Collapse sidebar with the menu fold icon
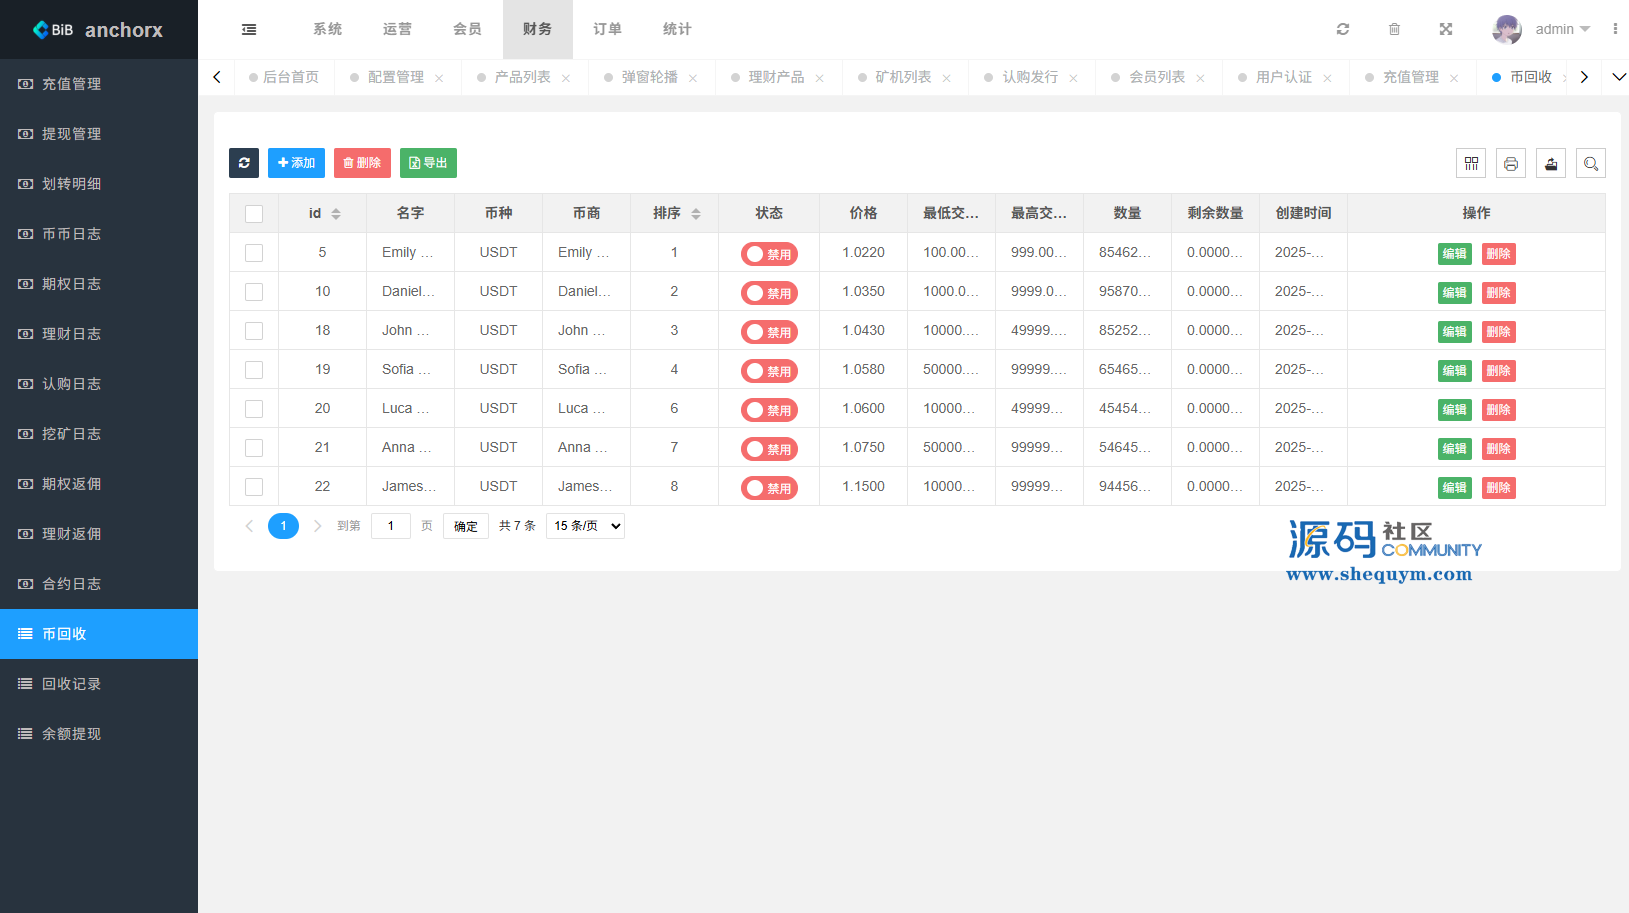This screenshot has width=1629, height=913. click(x=249, y=29)
